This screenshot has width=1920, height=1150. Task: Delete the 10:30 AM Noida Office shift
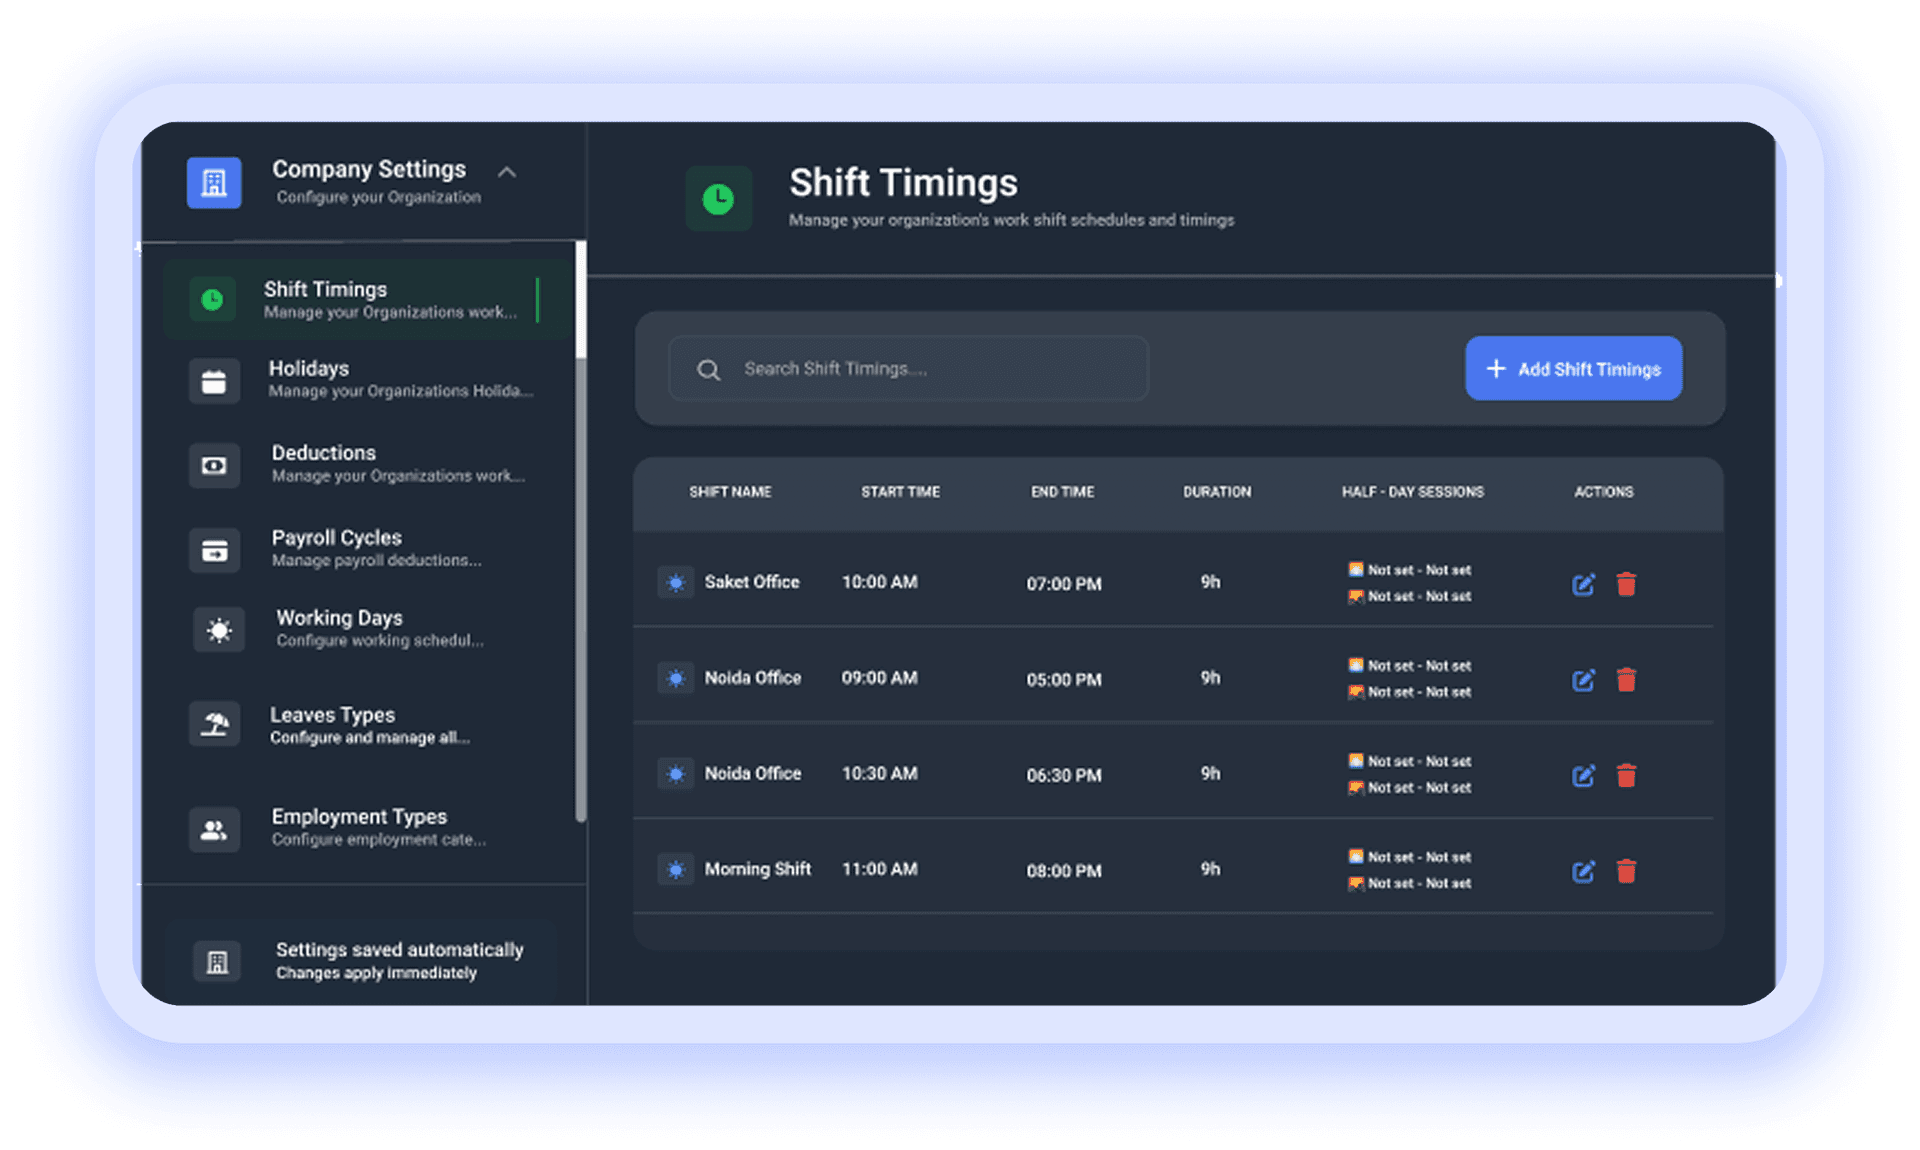pos(1626,776)
